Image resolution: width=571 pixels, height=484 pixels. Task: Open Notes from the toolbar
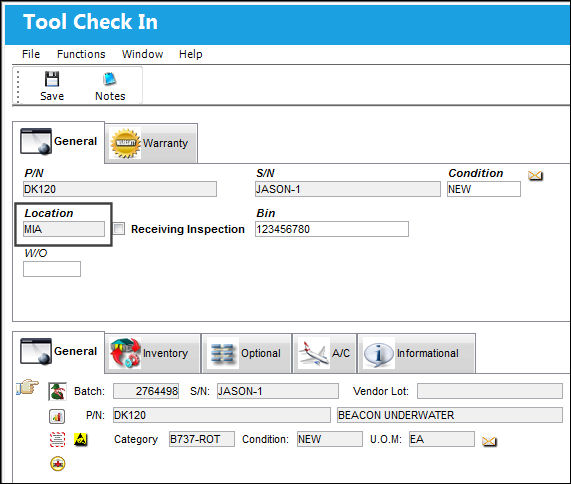pos(110,86)
